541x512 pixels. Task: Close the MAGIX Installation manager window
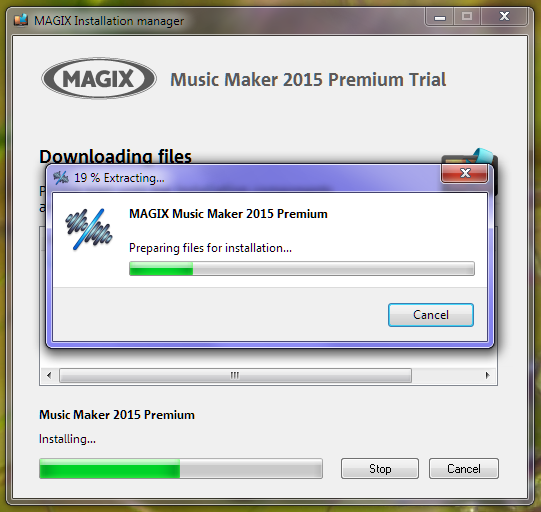coord(504,17)
